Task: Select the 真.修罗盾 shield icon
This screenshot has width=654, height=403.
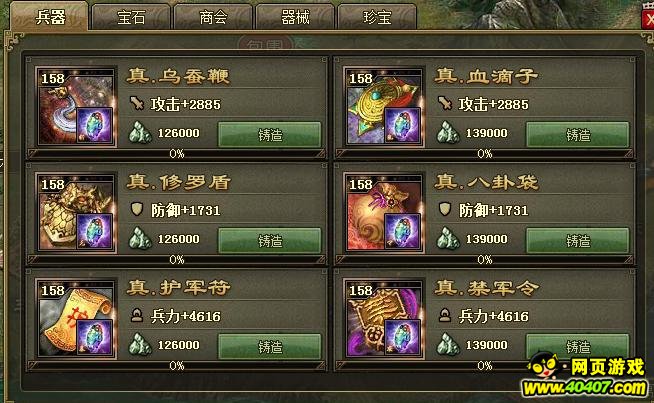Action: click(x=76, y=214)
